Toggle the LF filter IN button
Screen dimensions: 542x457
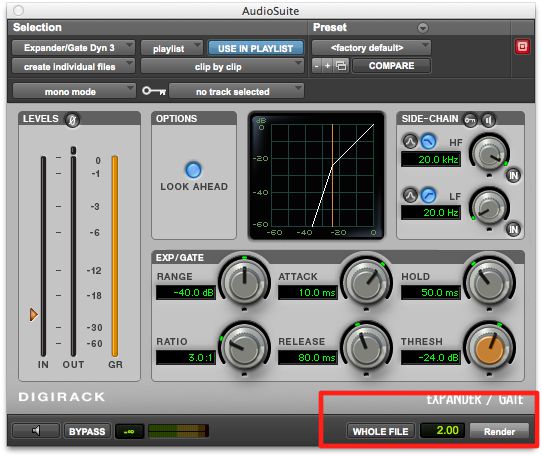click(x=513, y=229)
